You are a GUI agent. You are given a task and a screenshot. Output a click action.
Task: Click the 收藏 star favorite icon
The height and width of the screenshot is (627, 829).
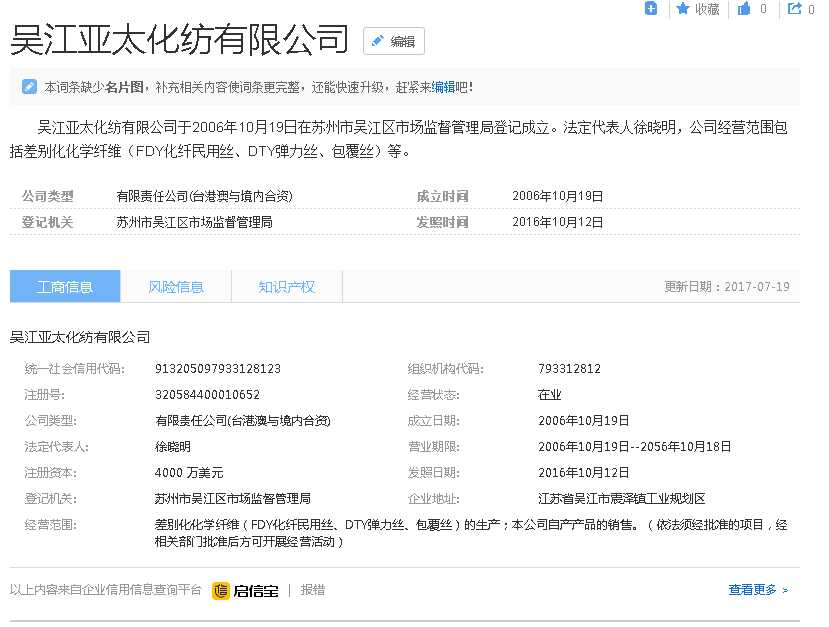(x=683, y=8)
